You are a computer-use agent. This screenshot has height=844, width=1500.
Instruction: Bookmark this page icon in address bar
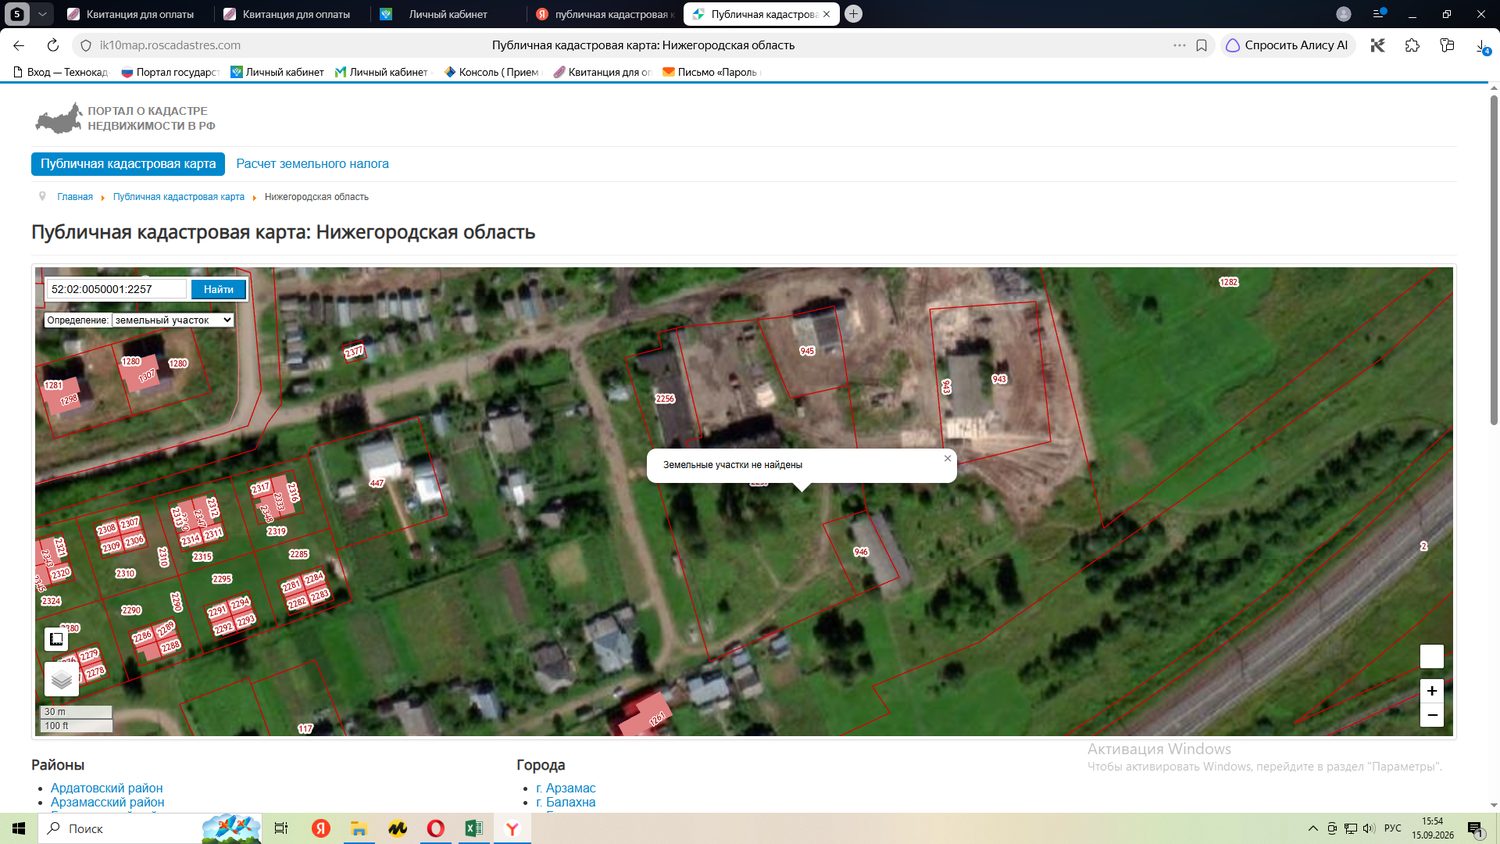1202,45
